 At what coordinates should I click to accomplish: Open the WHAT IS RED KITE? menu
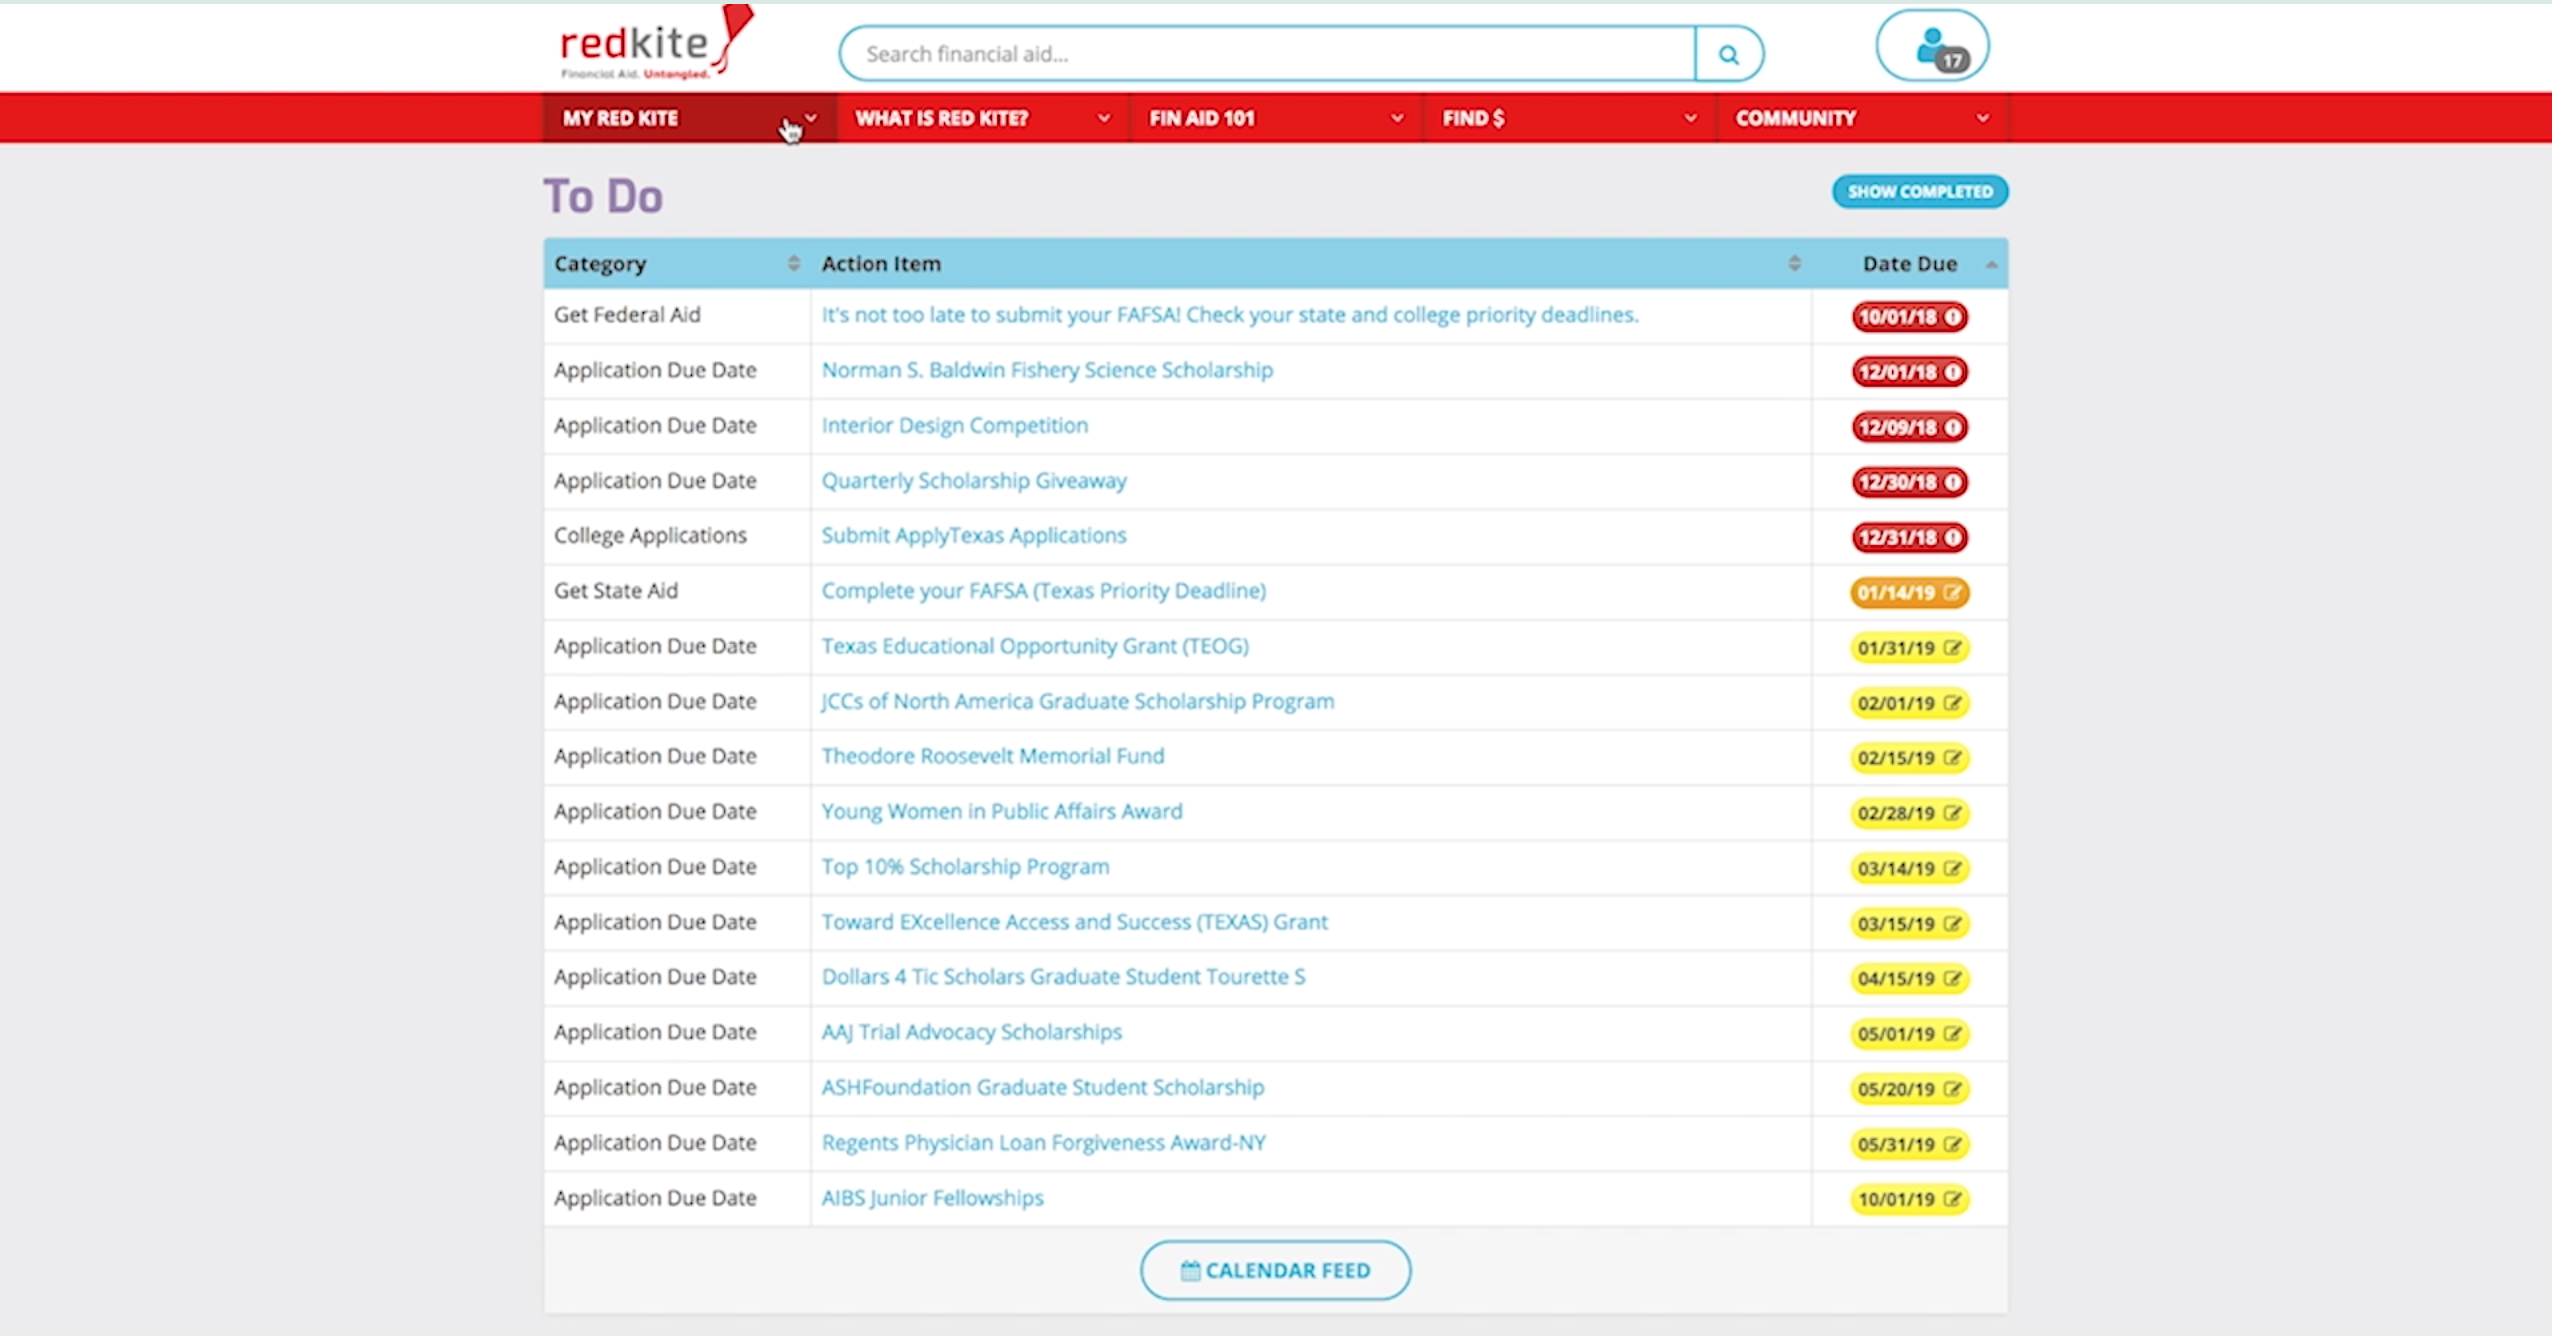click(983, 118)
